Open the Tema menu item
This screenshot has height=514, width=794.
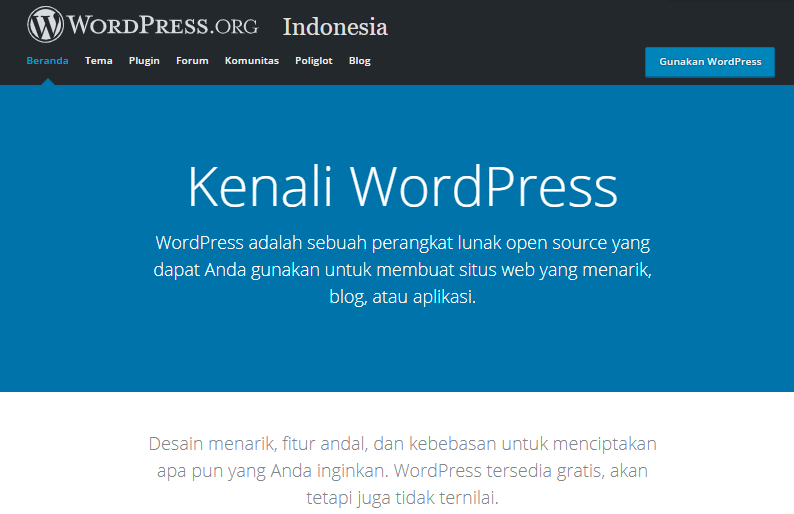coord(99,61)
